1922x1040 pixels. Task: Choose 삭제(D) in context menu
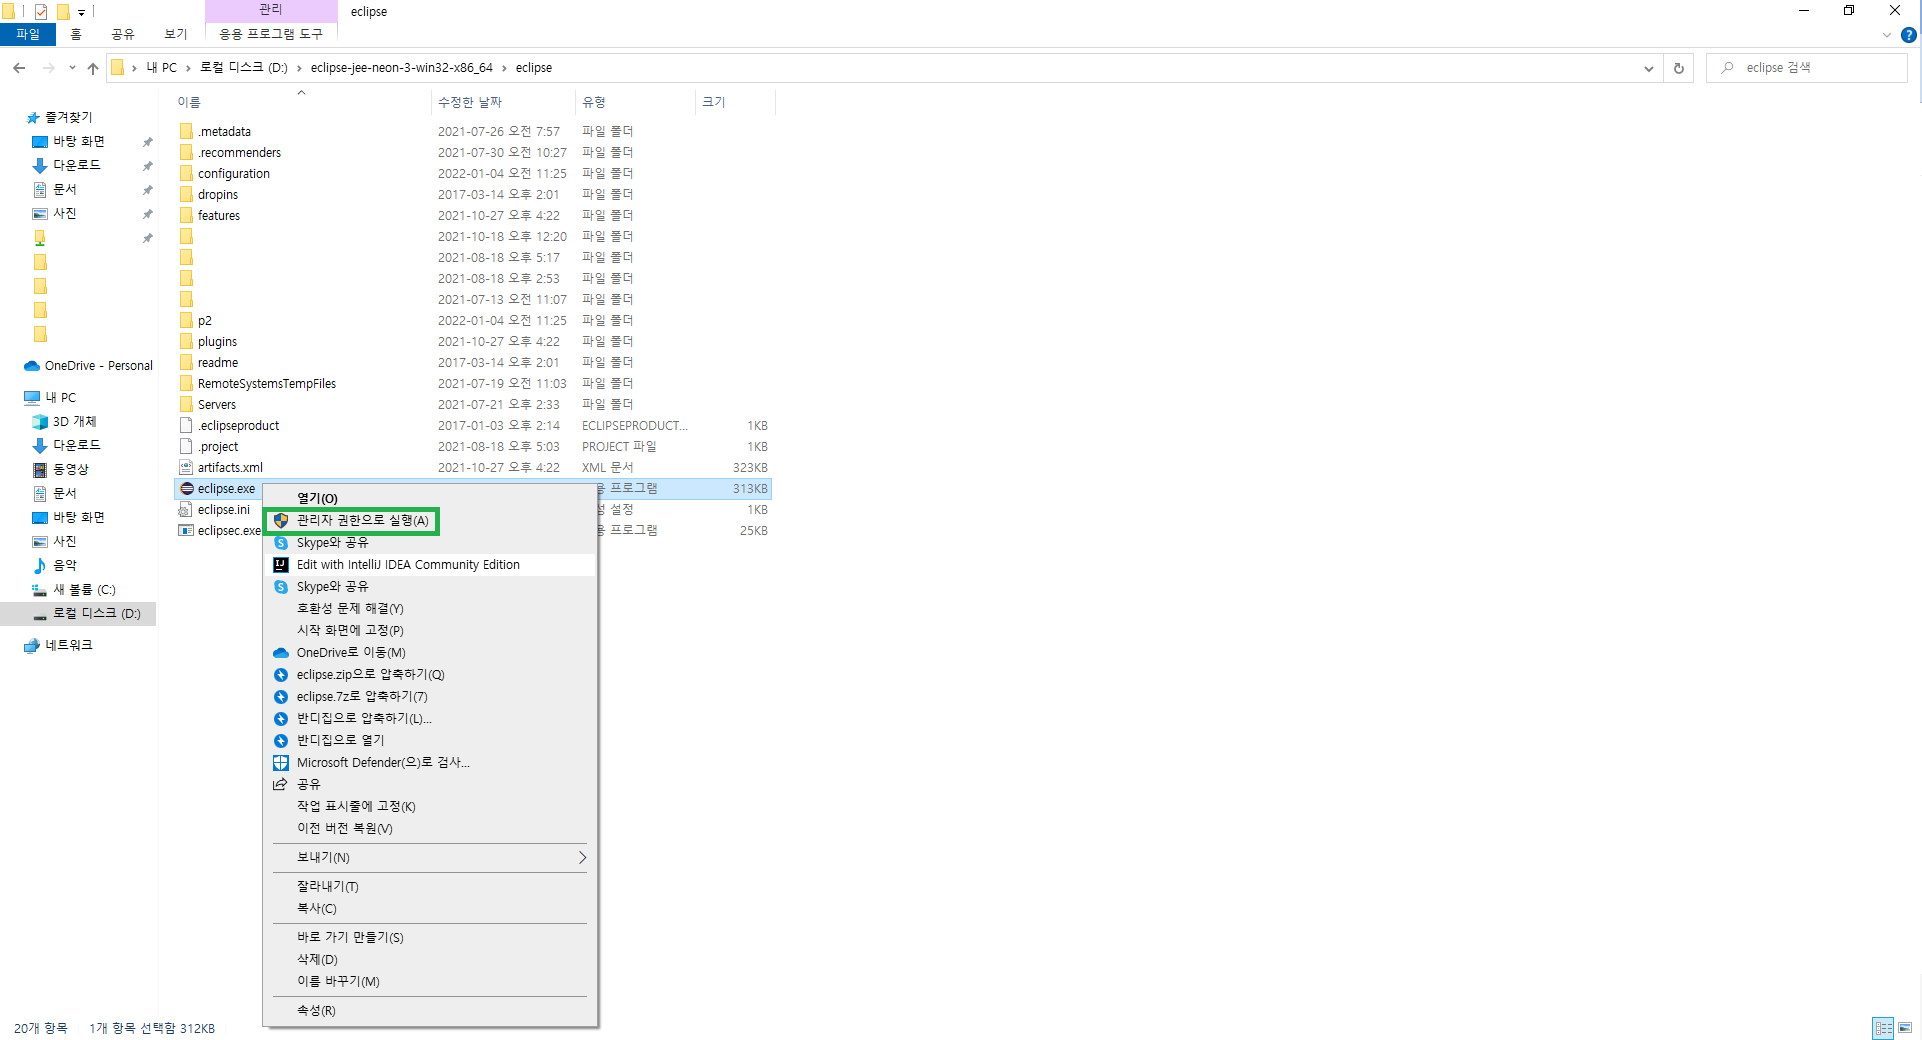click(x=430, y=959)
